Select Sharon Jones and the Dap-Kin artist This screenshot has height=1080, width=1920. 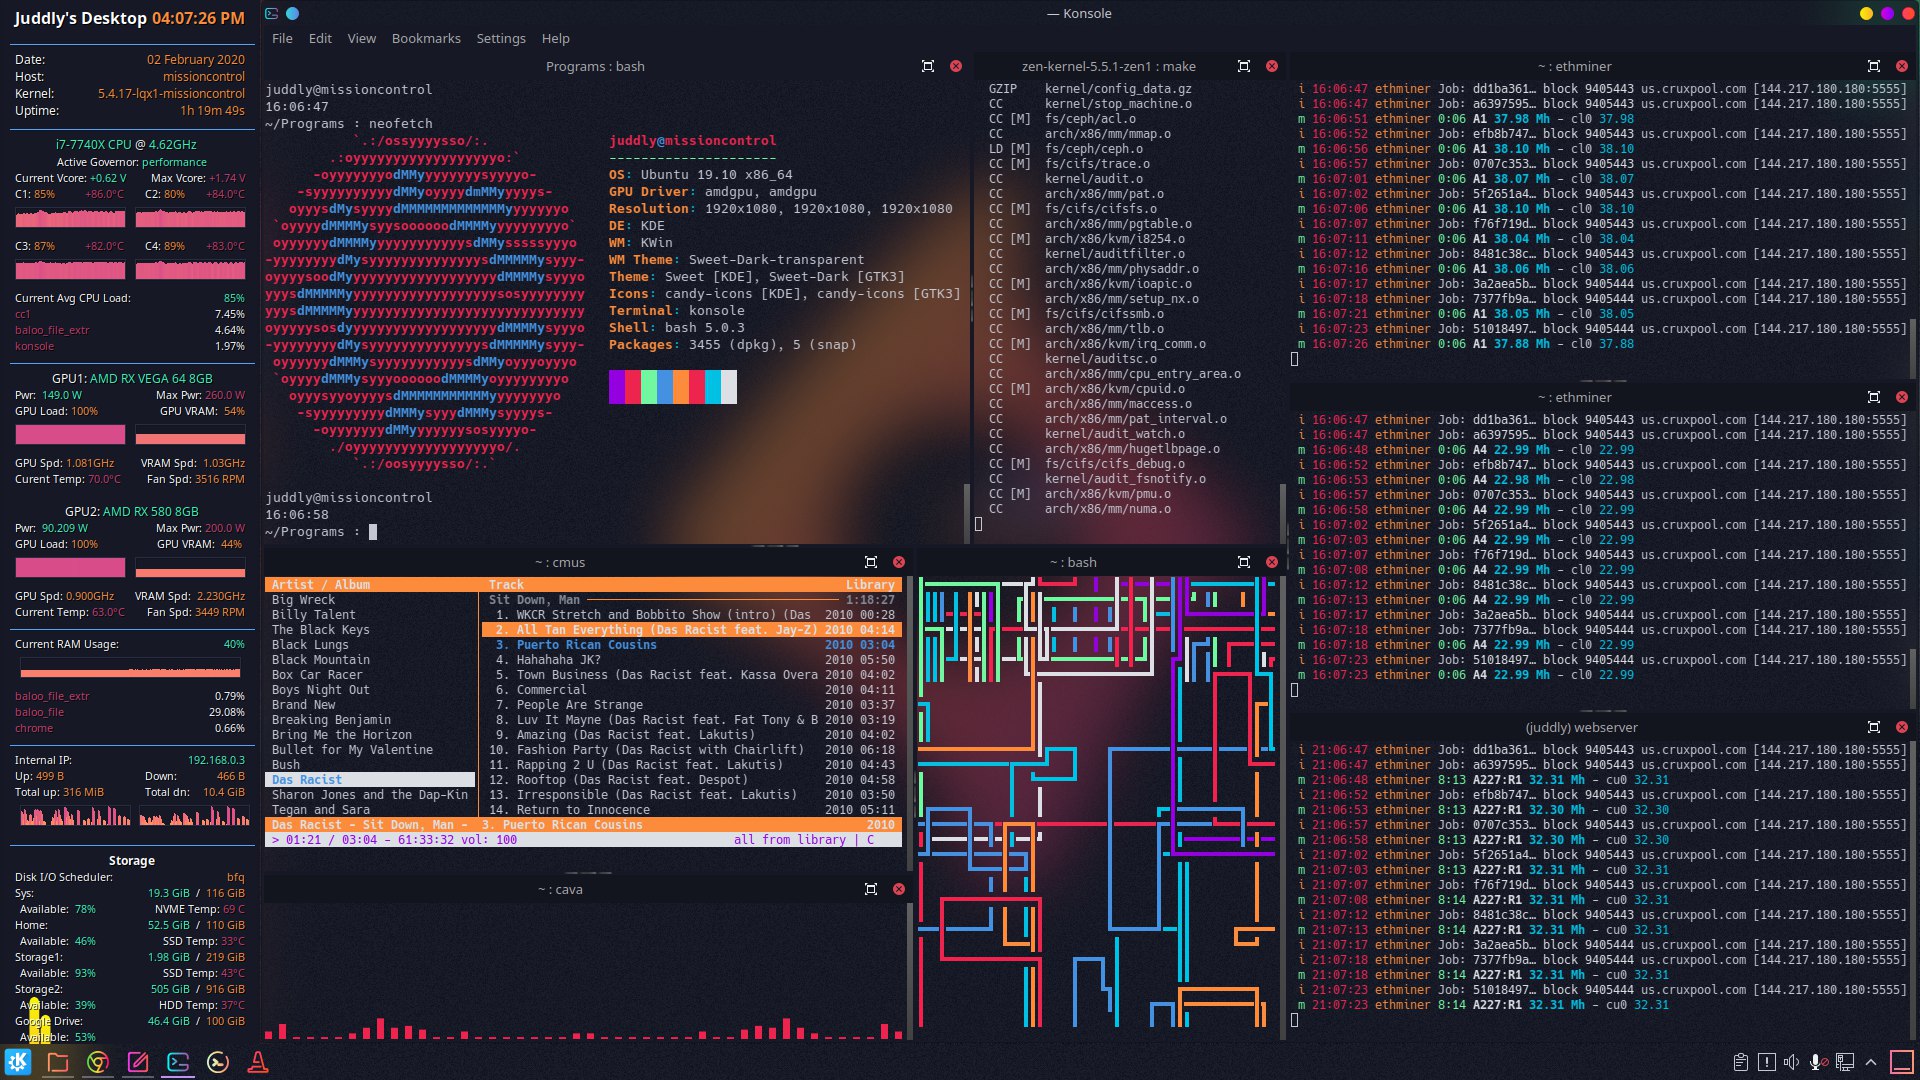(371, 795)
